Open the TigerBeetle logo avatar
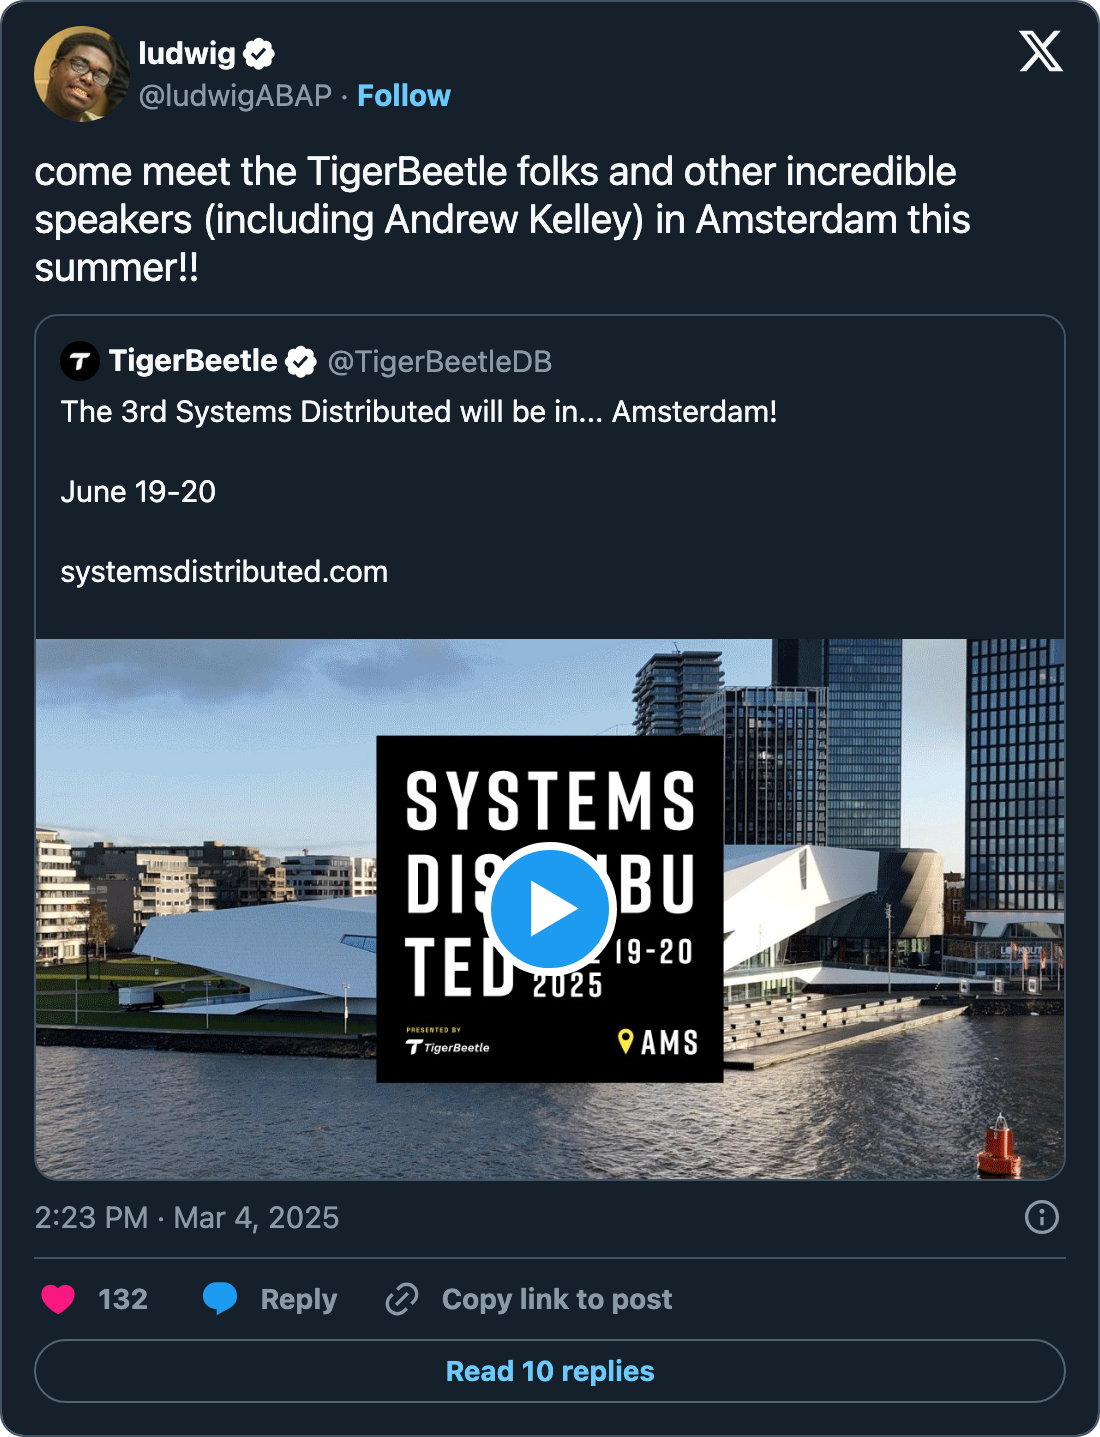Image resolution: width=1100 pixels, height=1437 pixels. coord(80,361)
